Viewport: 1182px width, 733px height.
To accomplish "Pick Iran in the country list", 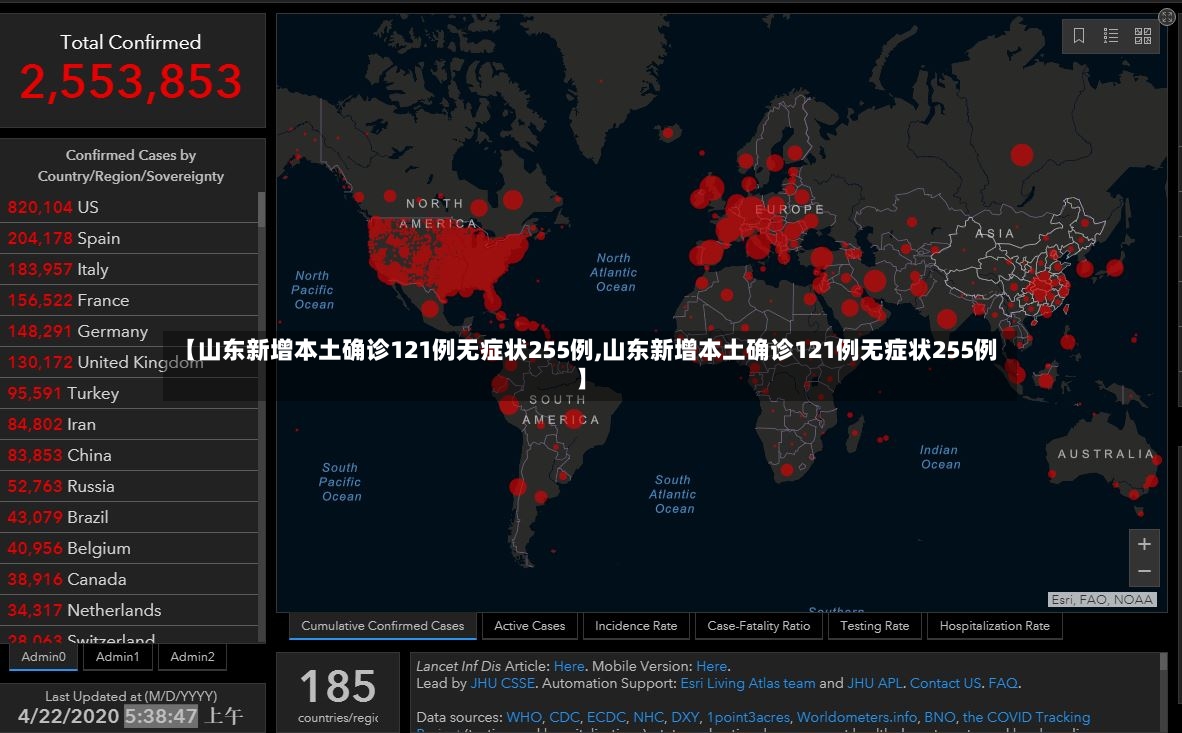I will tap(129, 423).
